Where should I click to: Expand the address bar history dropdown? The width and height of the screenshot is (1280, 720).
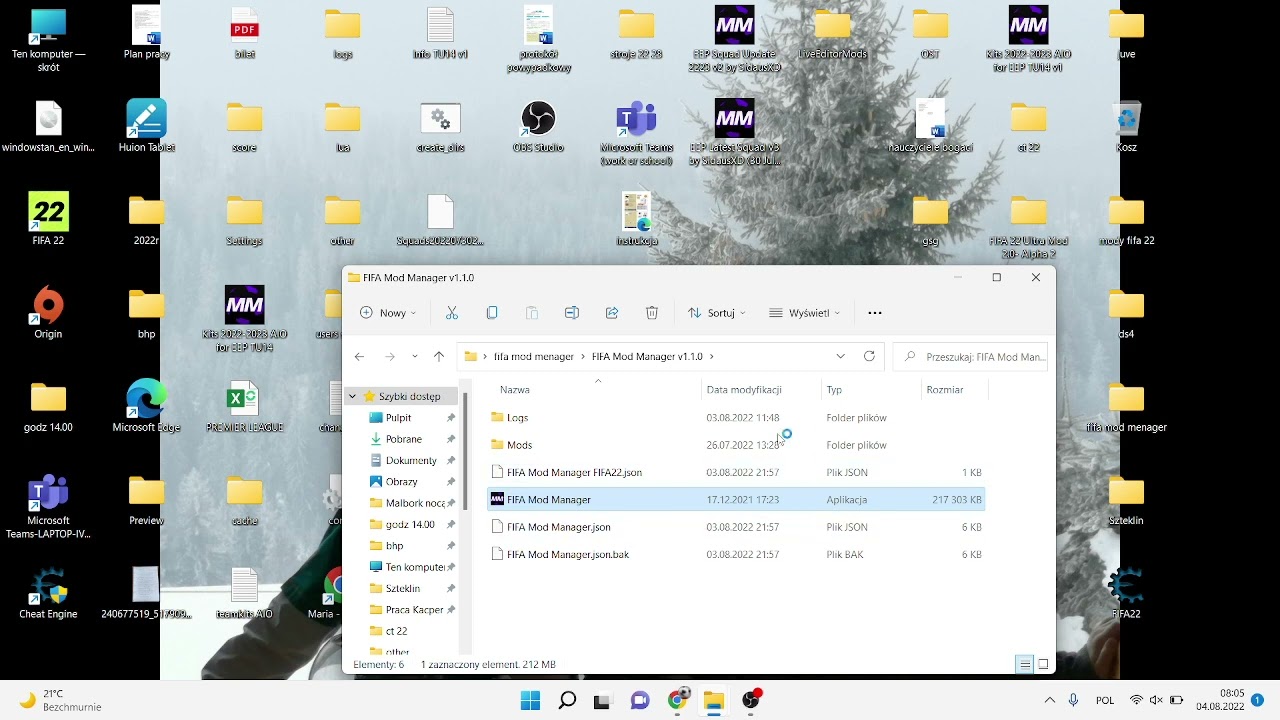[x=840, y=357]
